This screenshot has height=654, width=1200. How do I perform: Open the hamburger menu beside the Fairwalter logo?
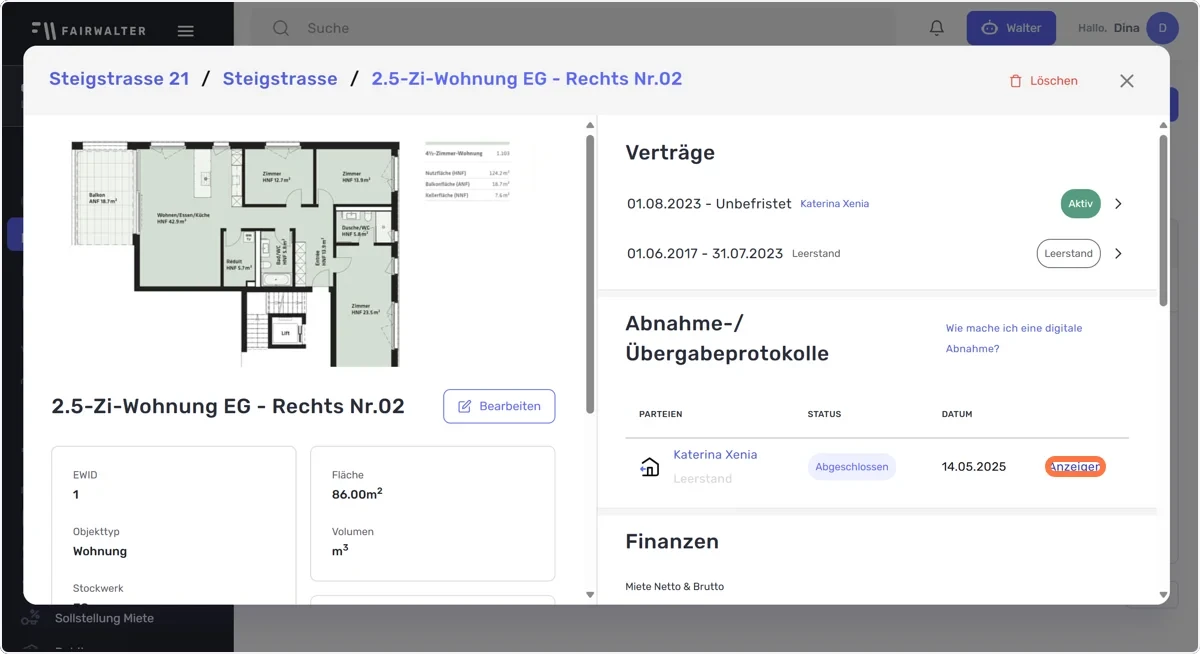click(185, 30)
